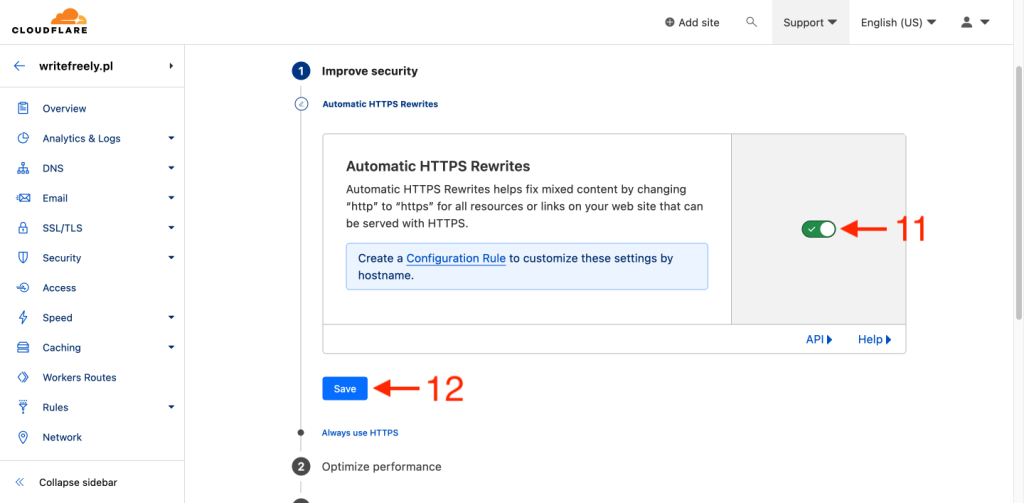Expand the Rules submenu arrow
1024x503 pixels.
(x=171, y=407)
